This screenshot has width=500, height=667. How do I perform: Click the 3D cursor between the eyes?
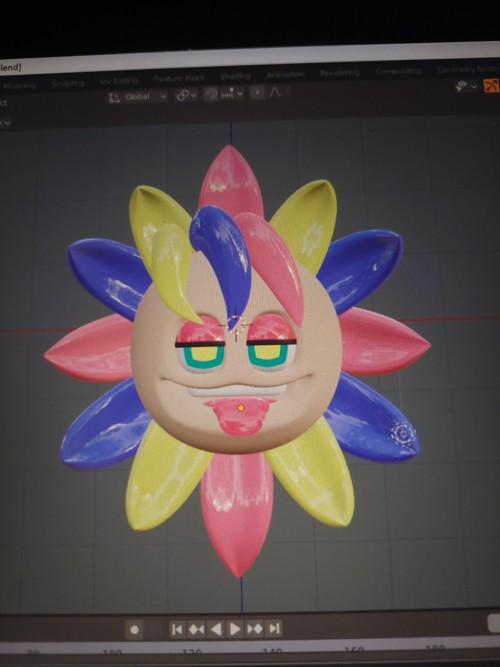coord(235,325)
